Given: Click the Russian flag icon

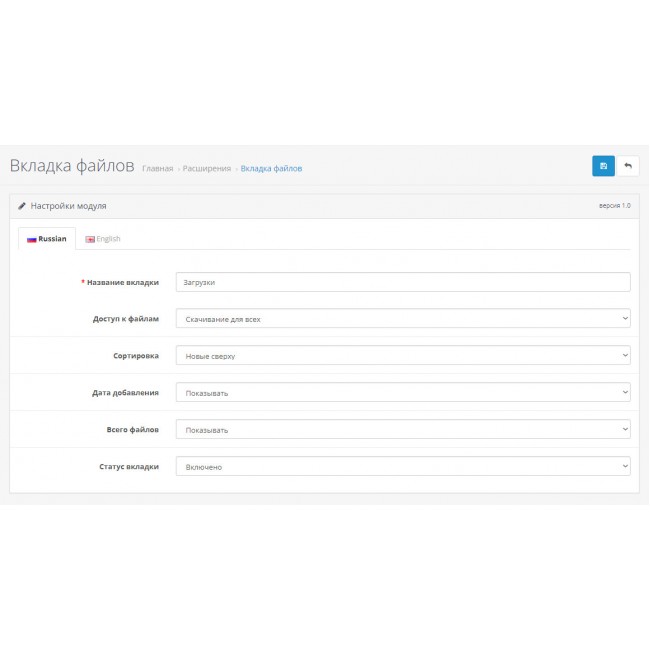Looking at the screenshot, I should tap(31, 239).
